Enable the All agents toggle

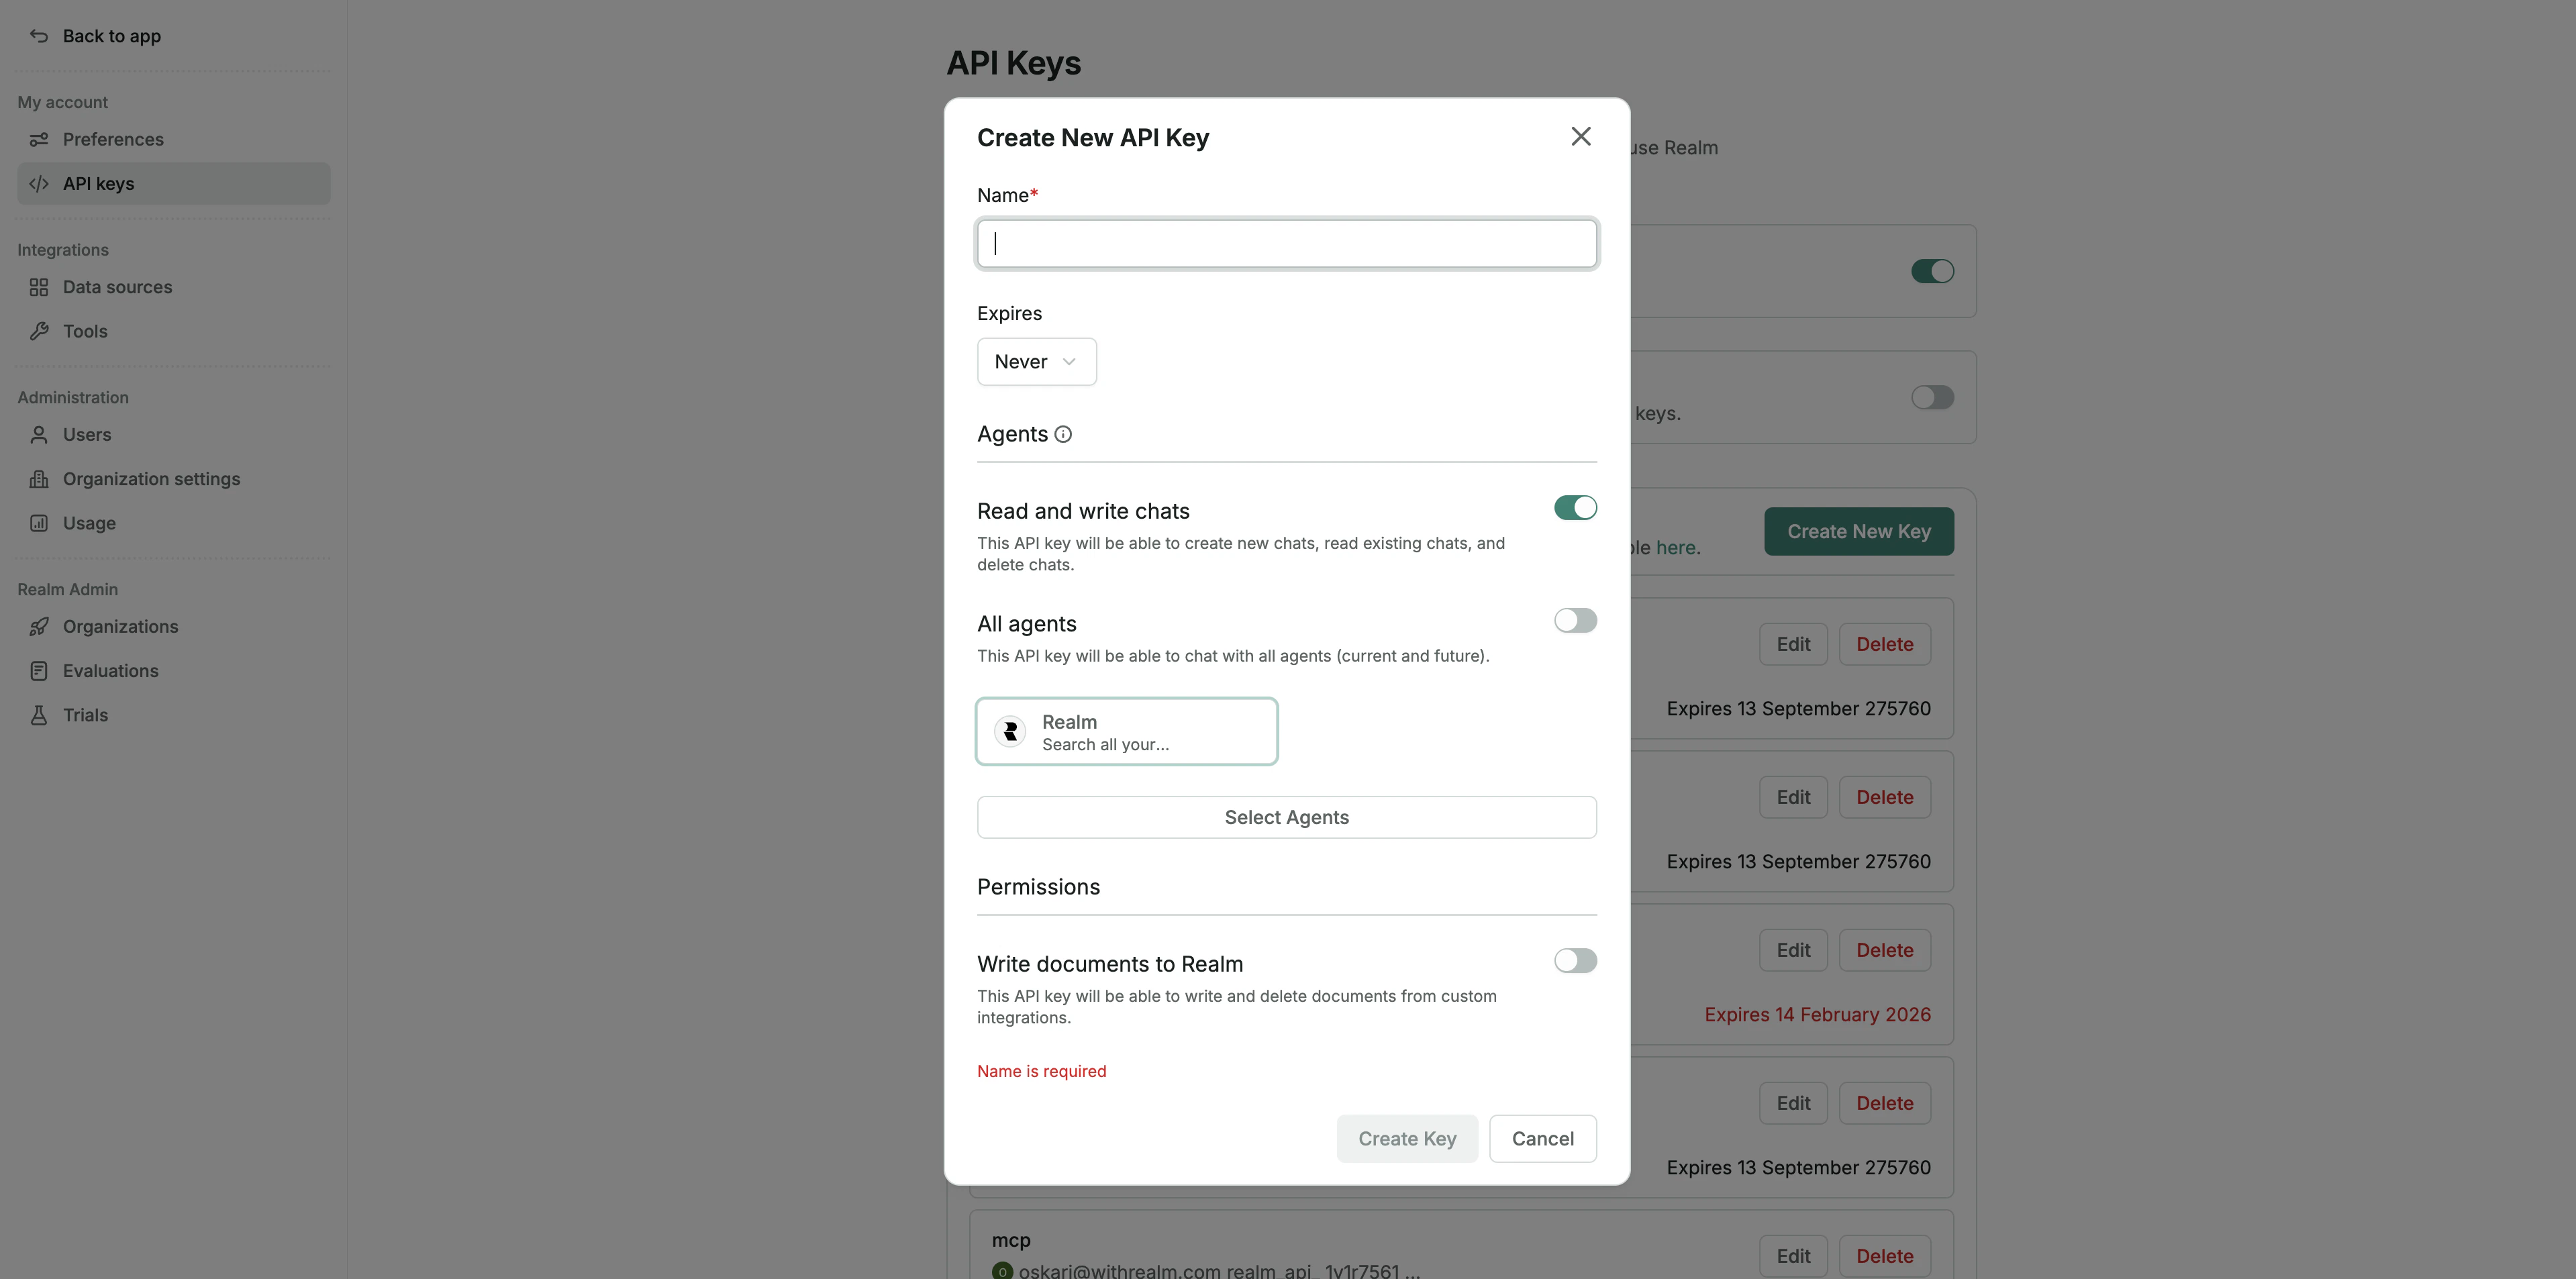tap(1575, 620)
